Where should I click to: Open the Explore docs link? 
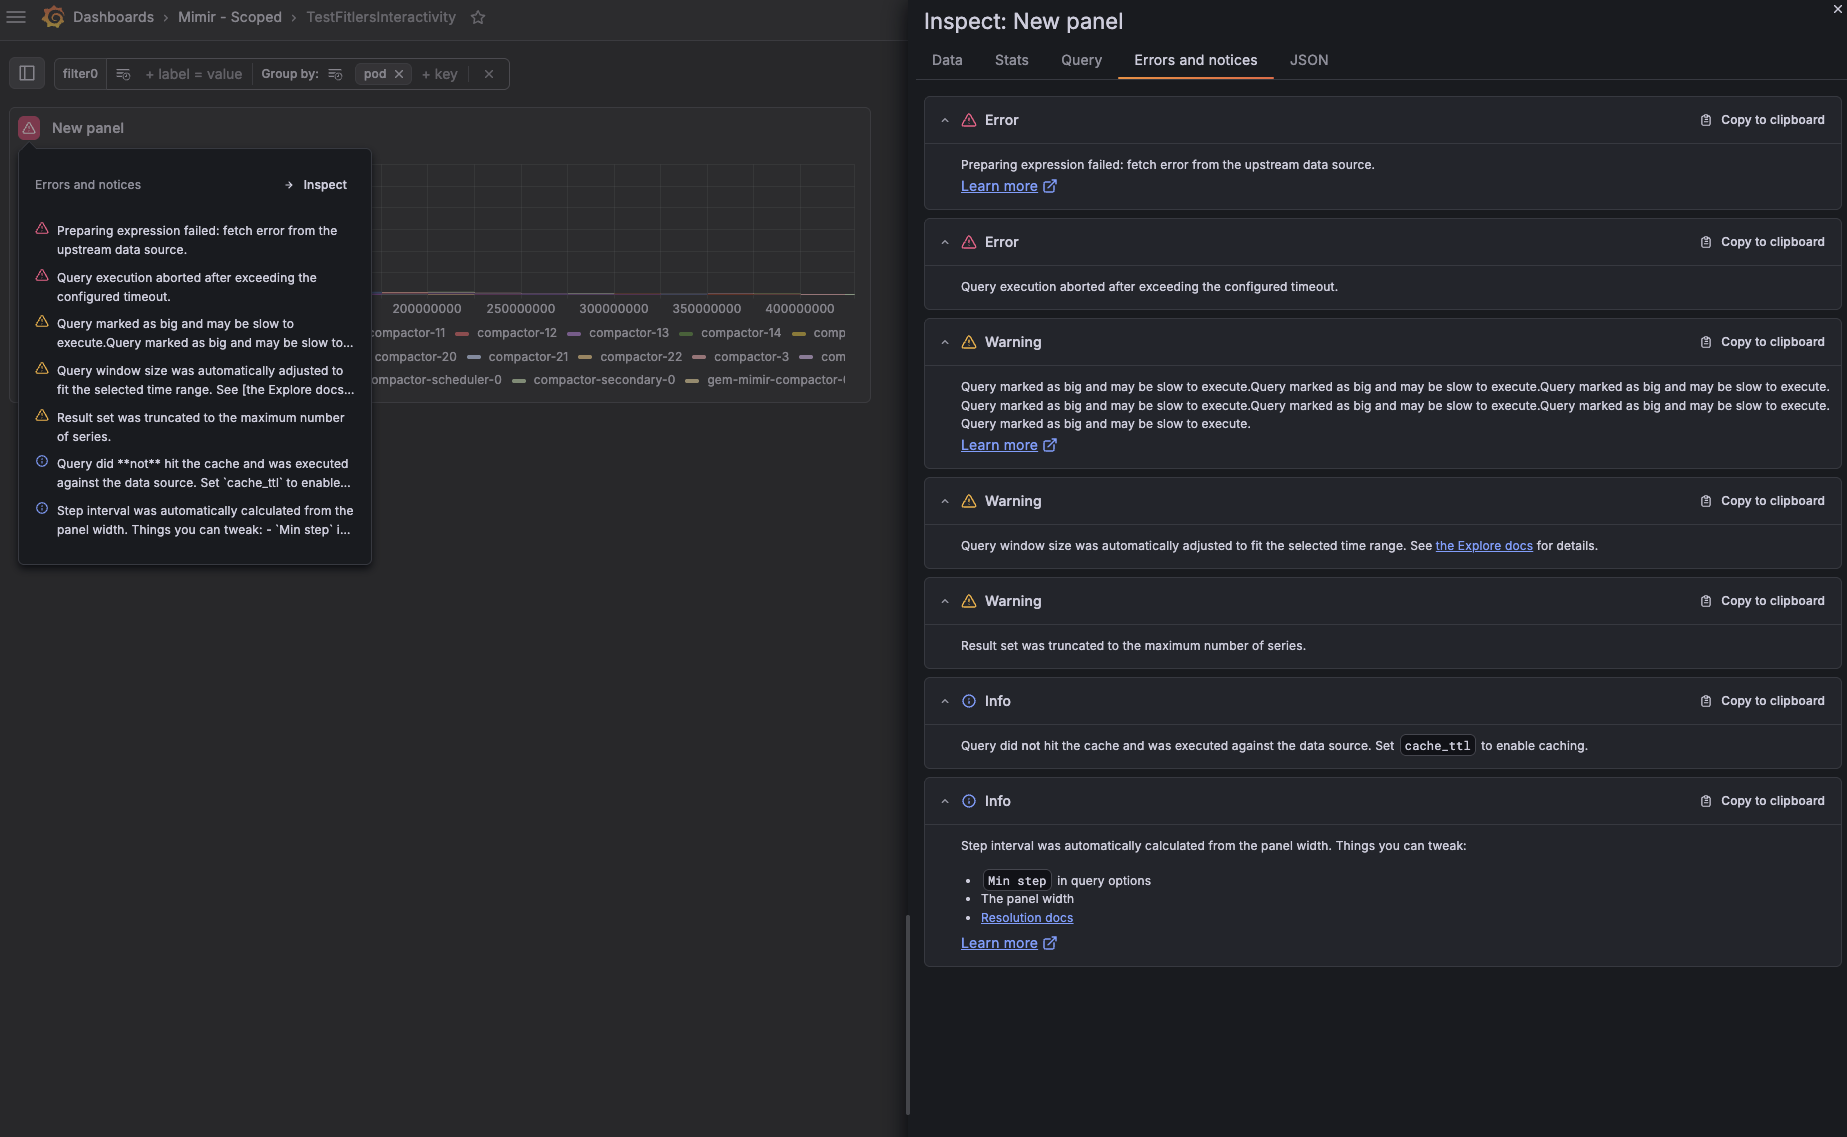coord(1484,546)
